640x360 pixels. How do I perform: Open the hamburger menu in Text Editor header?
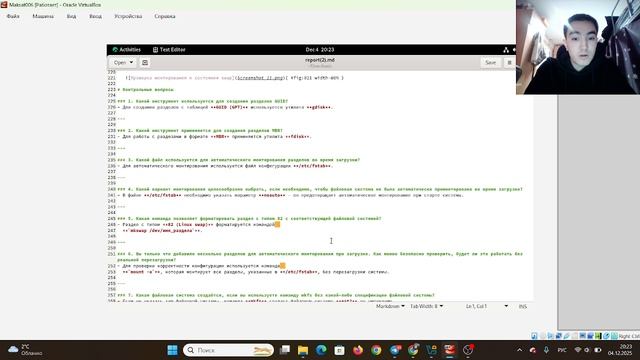tap(509, 62)
